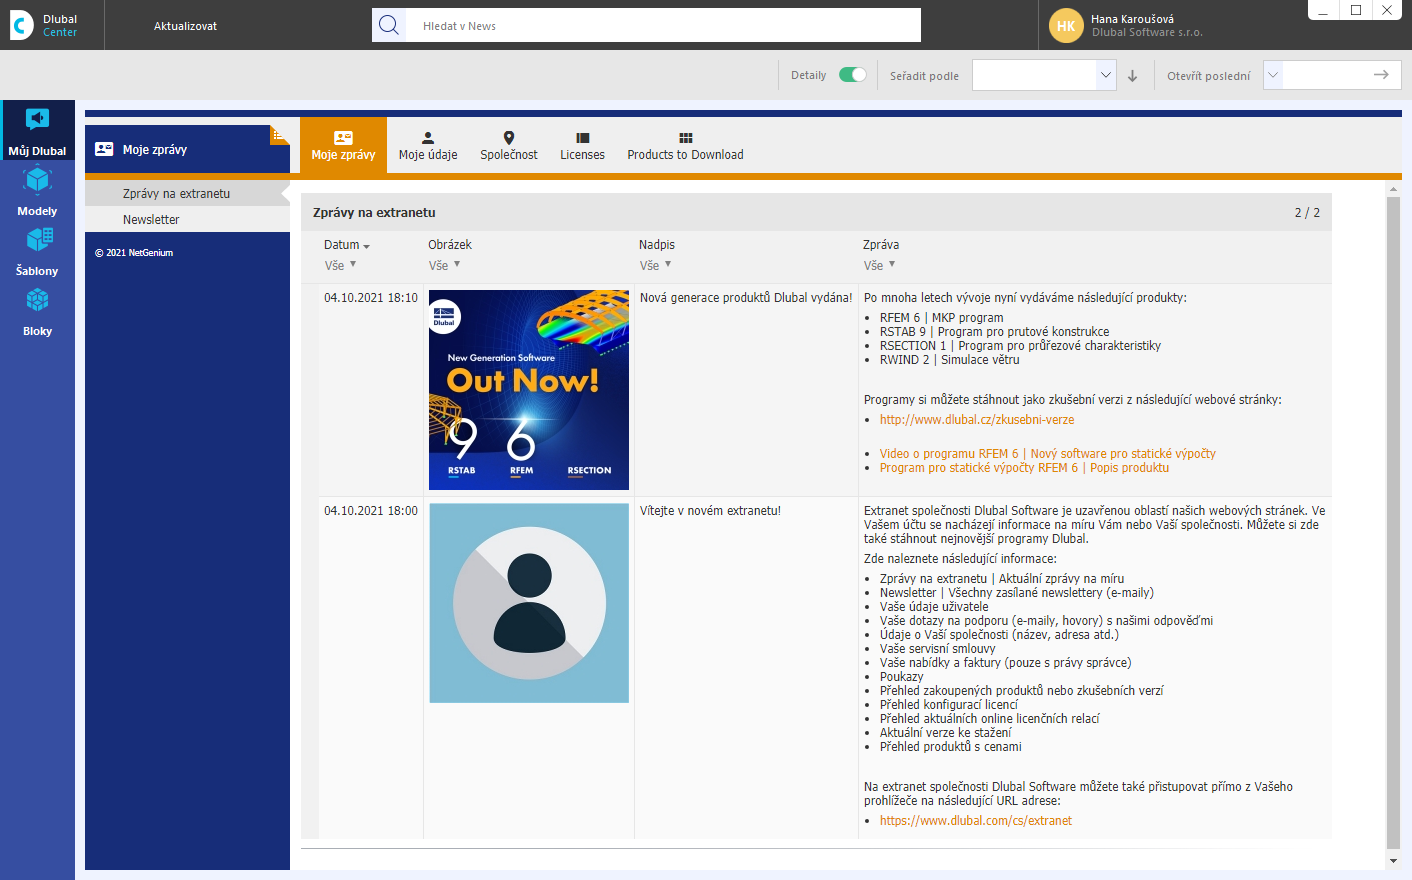Viewport: 1412px width, 880px height.
Task: Click the vertical scrollbar up arrow
Action: point(1393,189)
